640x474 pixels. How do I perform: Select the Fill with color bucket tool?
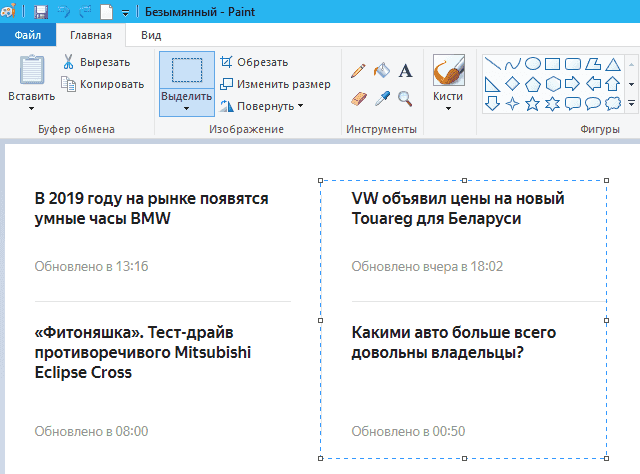pos(382,70)
